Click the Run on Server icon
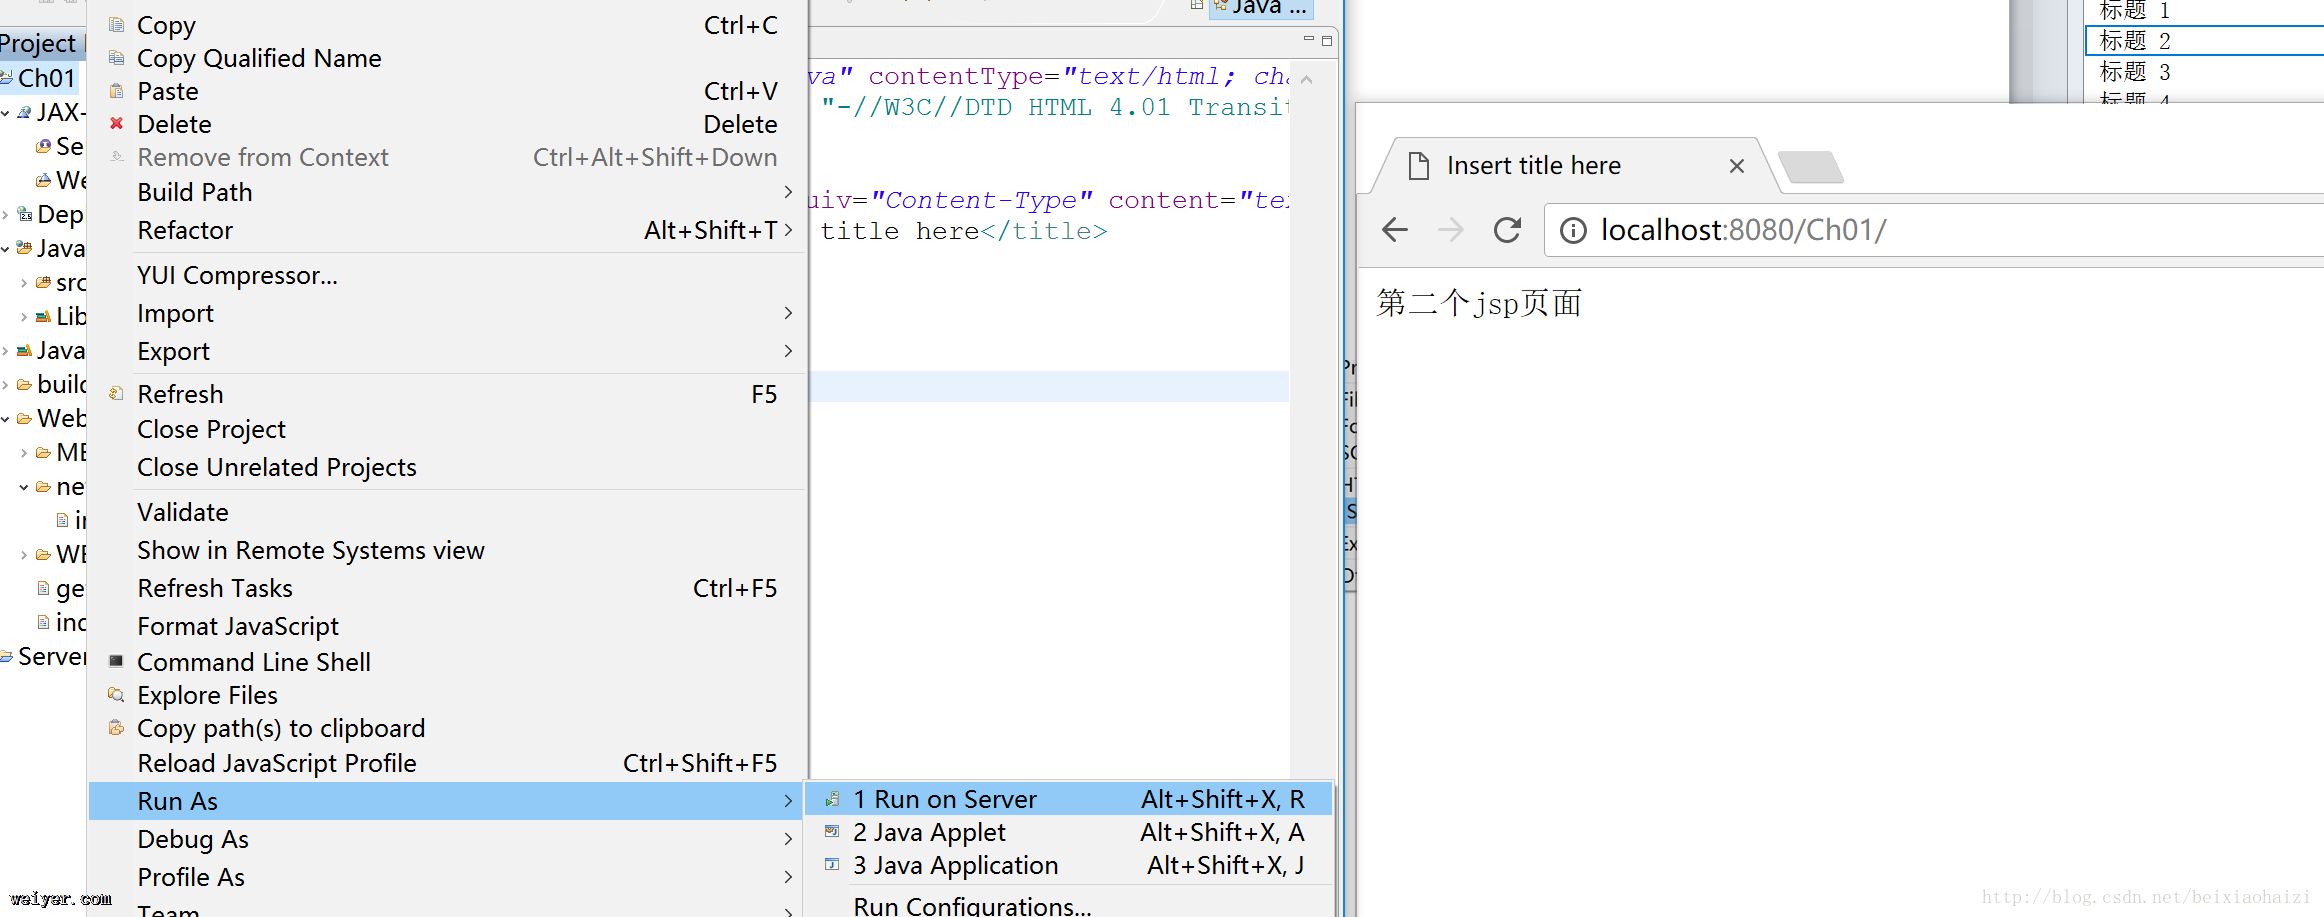Screen dimensions: 2324x917 coord(831,799)
